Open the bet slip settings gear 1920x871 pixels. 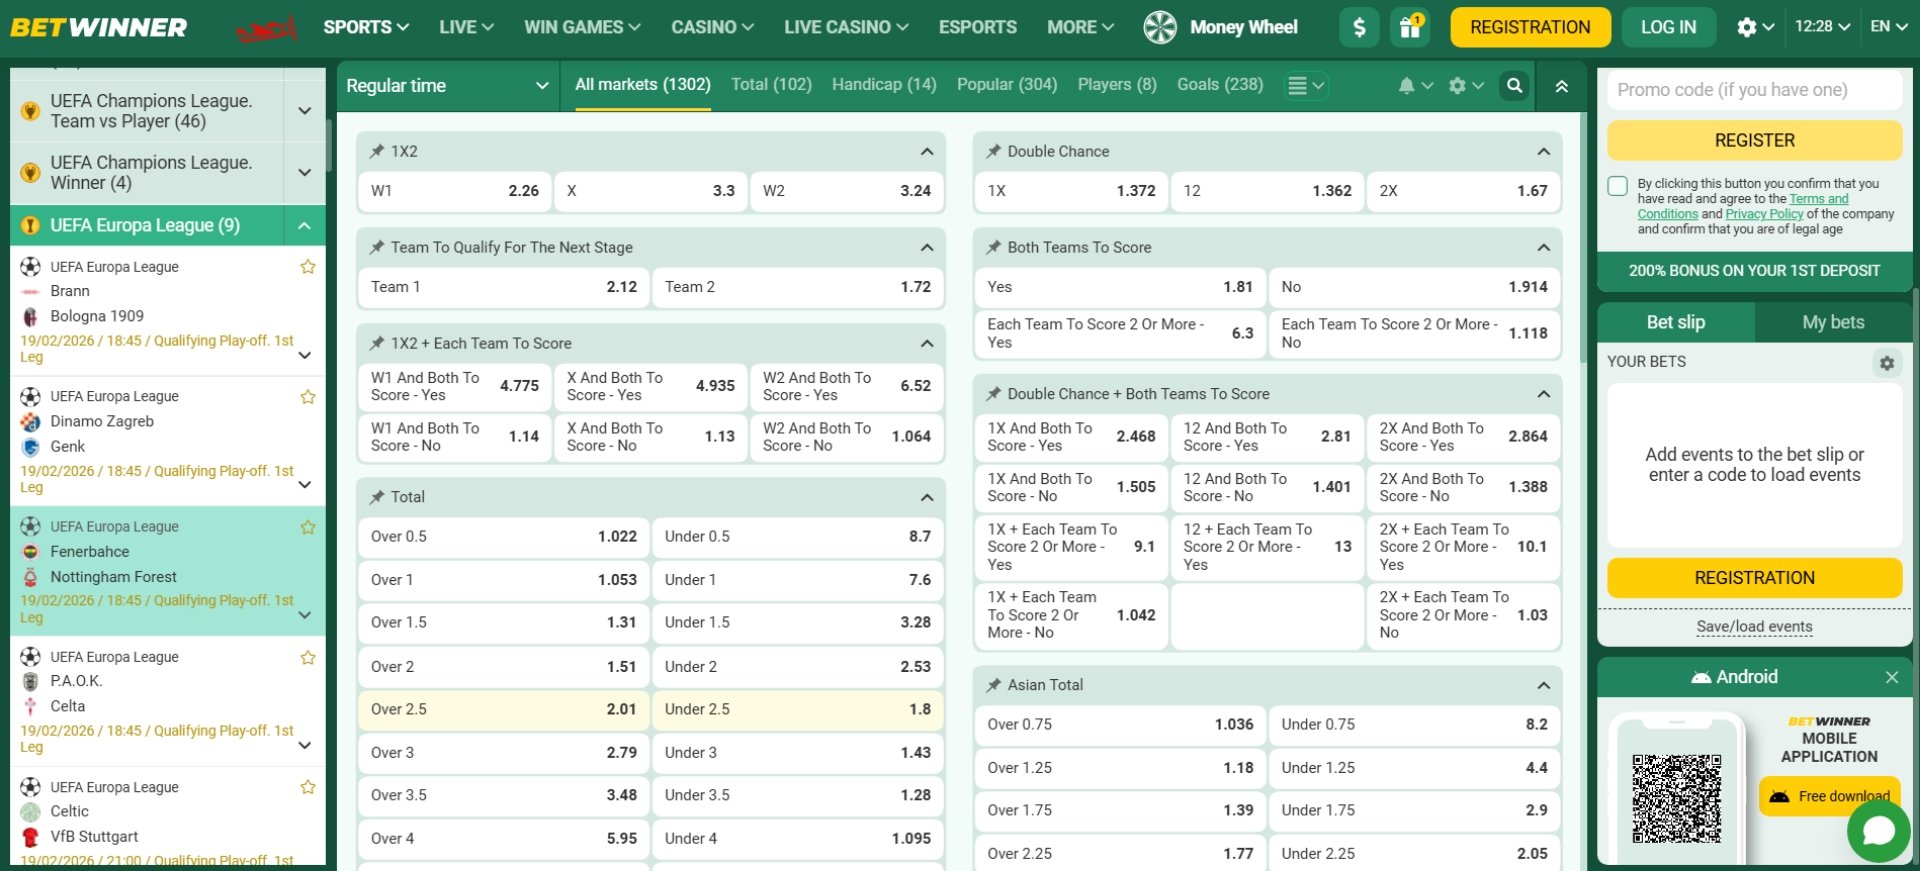[1886, 363]
